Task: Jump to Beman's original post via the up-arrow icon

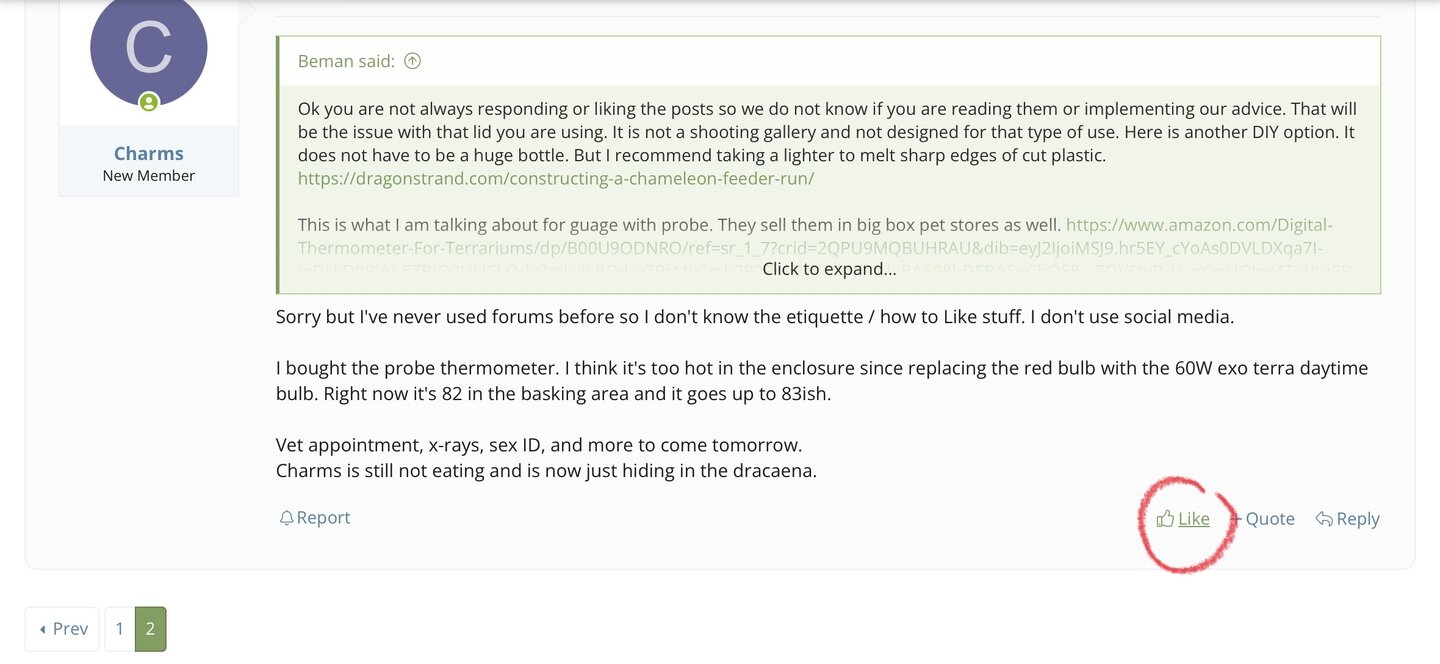Action: [x=412, y=61]
